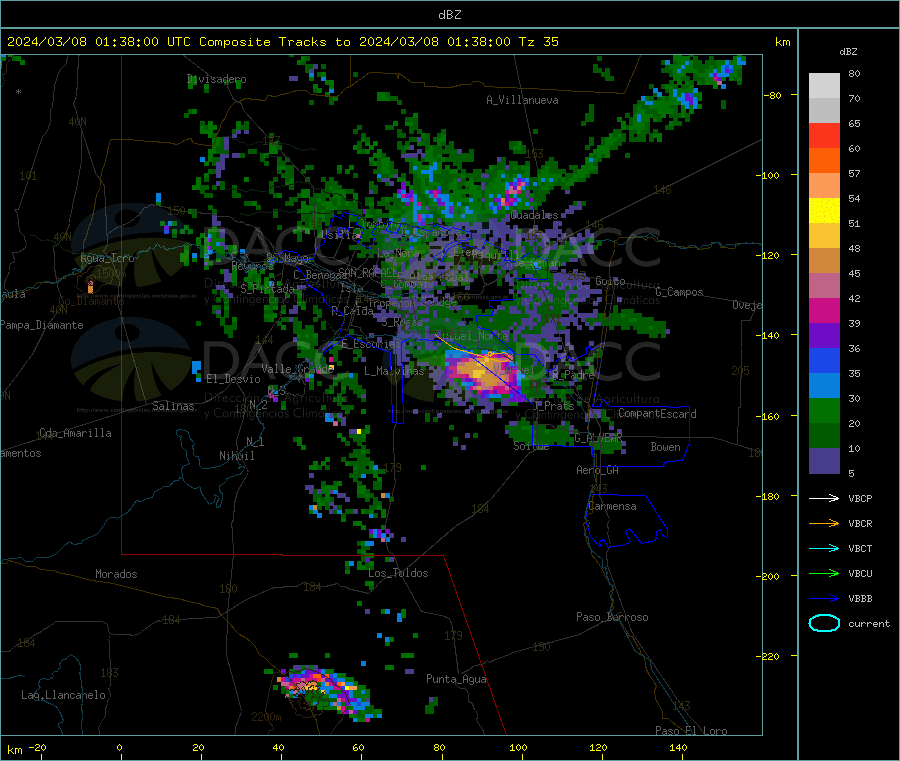
Task: Click the 'E_Escorial' map label
Action: coord(371,344)
